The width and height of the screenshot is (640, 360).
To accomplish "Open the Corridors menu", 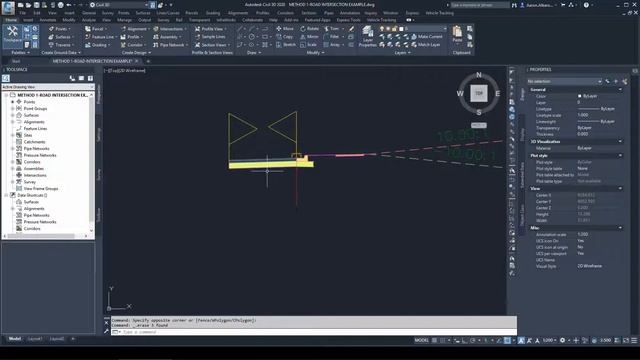I will click(285, 13).
